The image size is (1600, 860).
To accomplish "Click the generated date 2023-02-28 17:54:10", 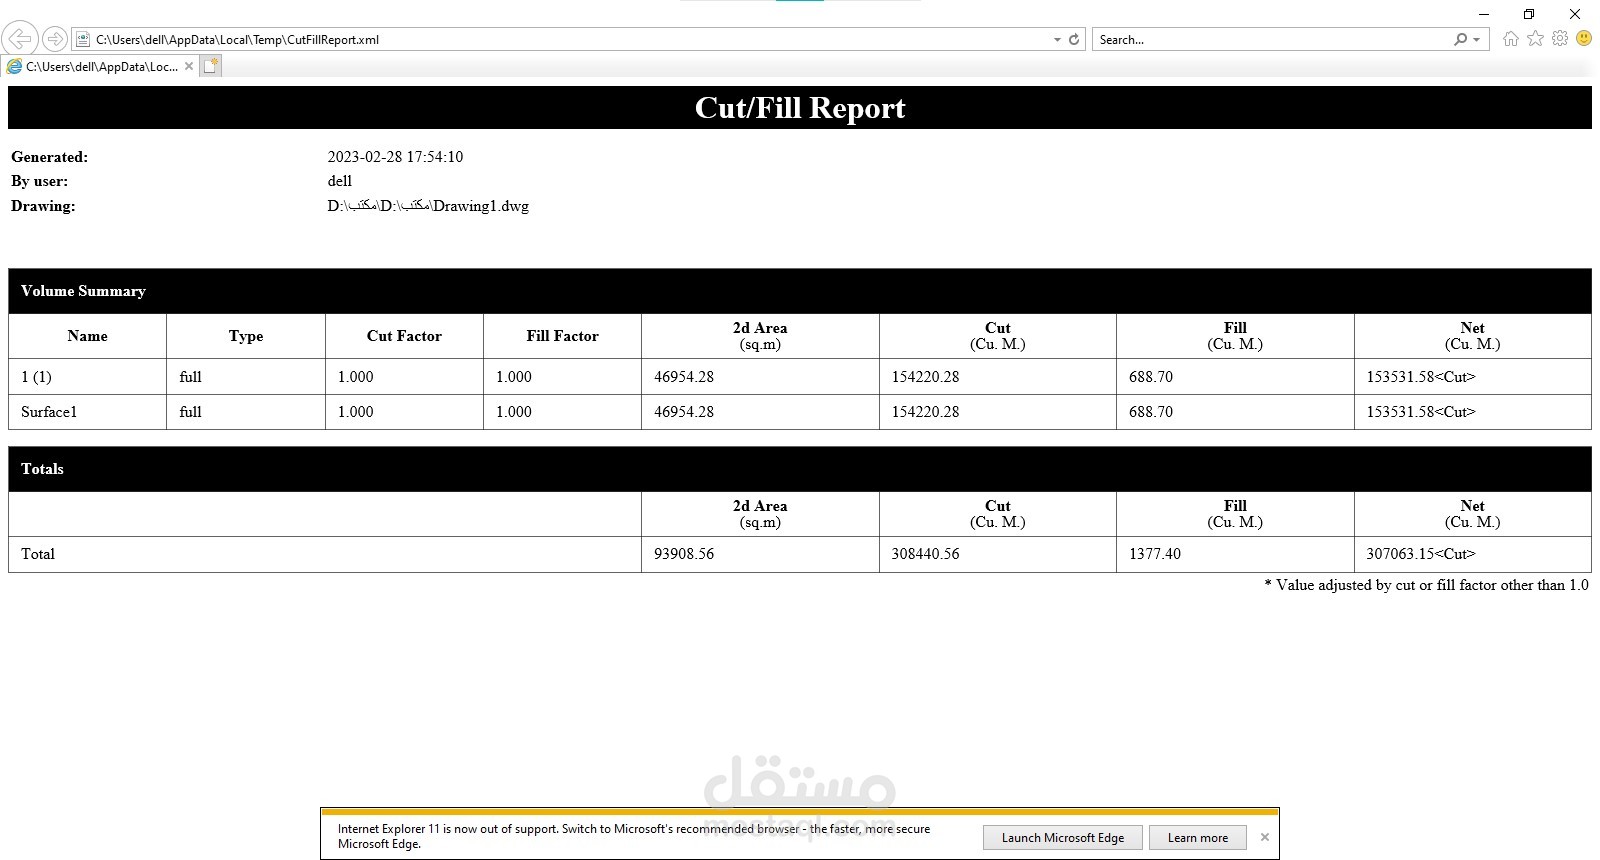I will [395, 157].
